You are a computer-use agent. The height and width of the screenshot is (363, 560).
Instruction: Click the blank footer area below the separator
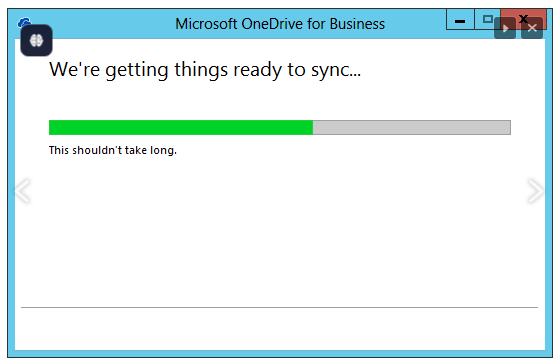point(280,329)
